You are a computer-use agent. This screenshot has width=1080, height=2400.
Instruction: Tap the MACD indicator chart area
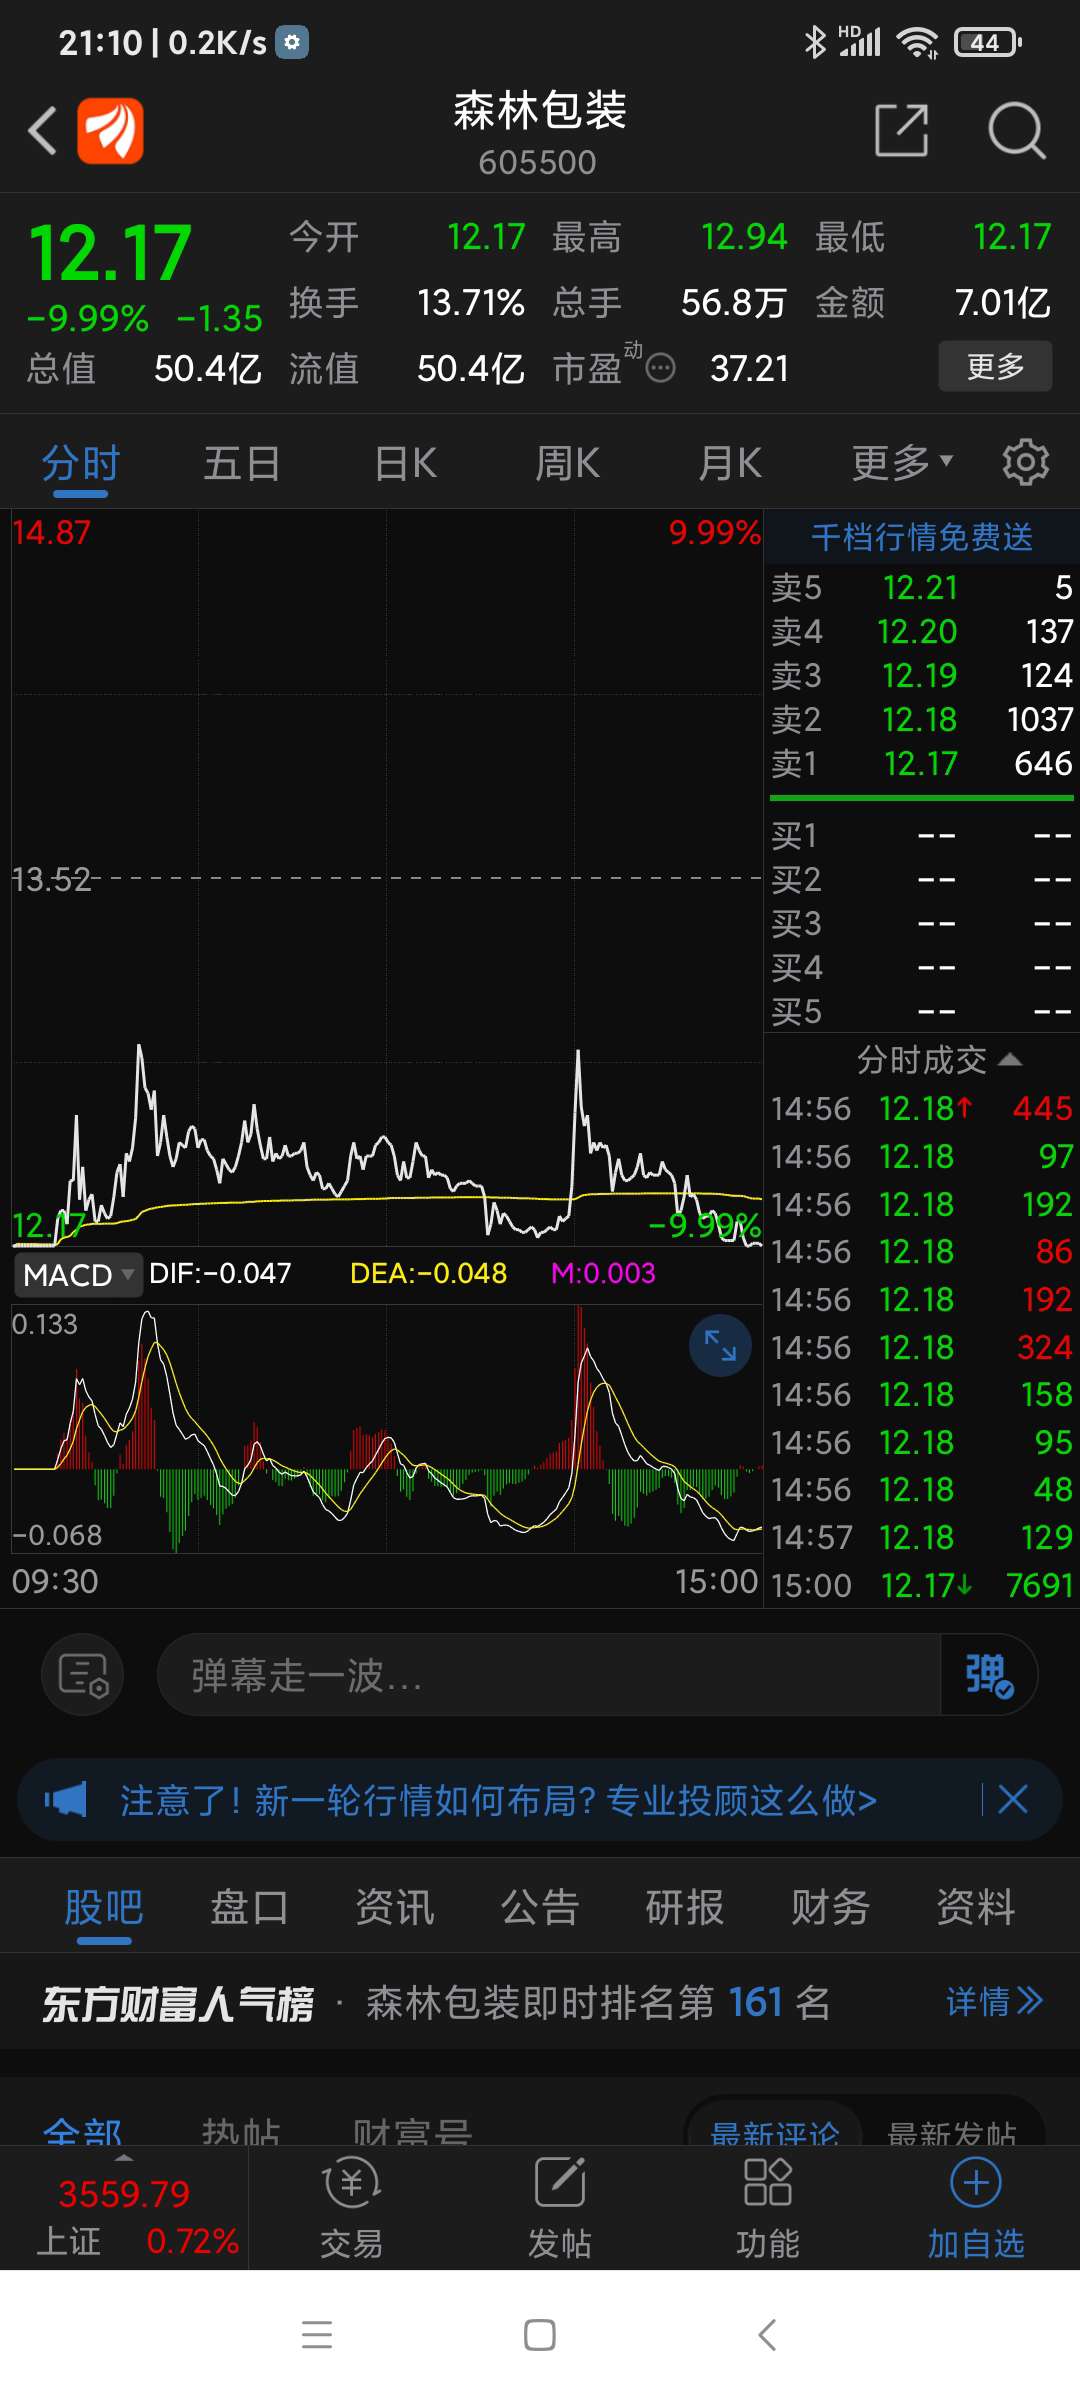(387, 1430)
